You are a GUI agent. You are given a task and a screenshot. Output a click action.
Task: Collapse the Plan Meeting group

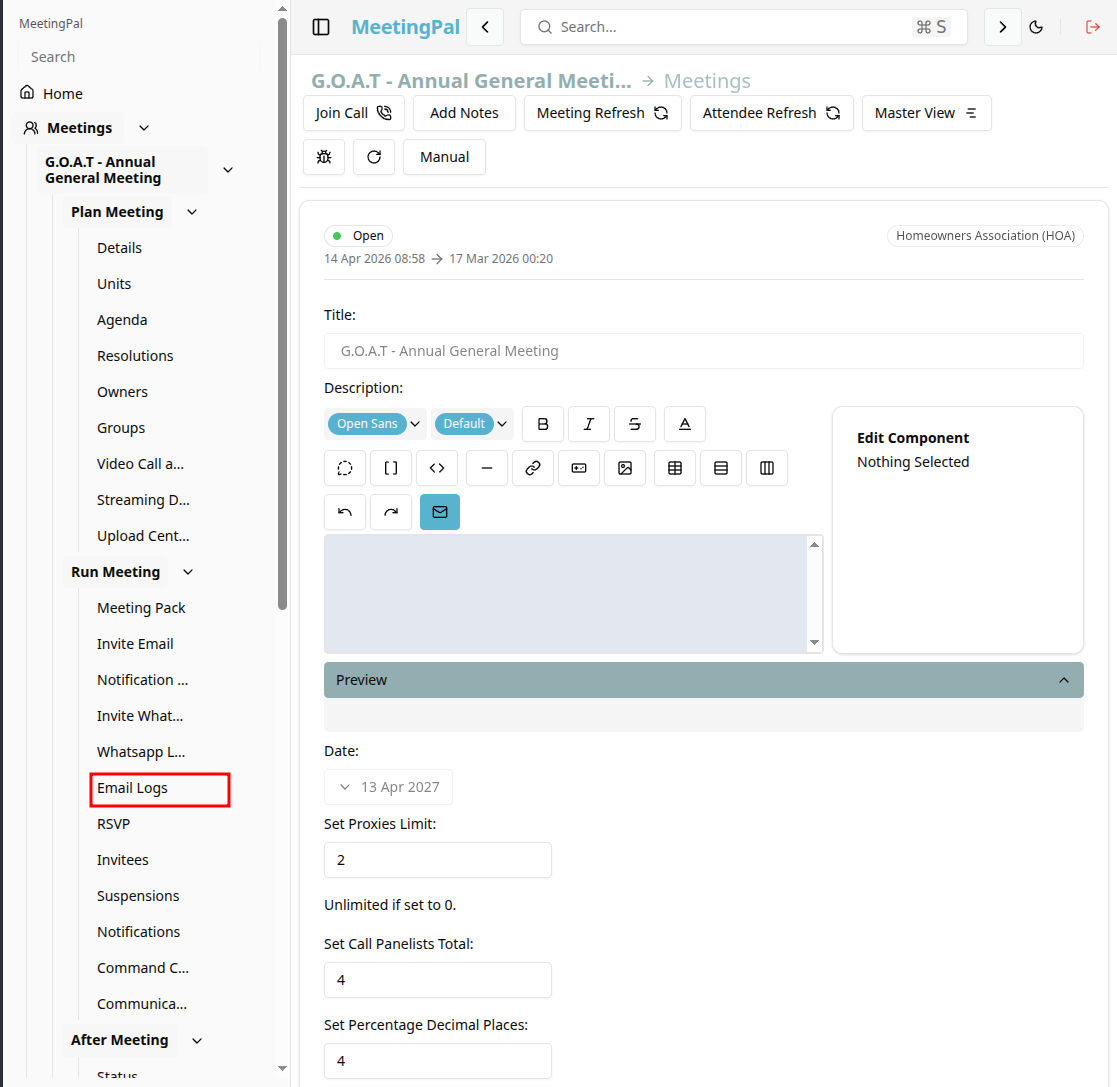tap(192, 212)
